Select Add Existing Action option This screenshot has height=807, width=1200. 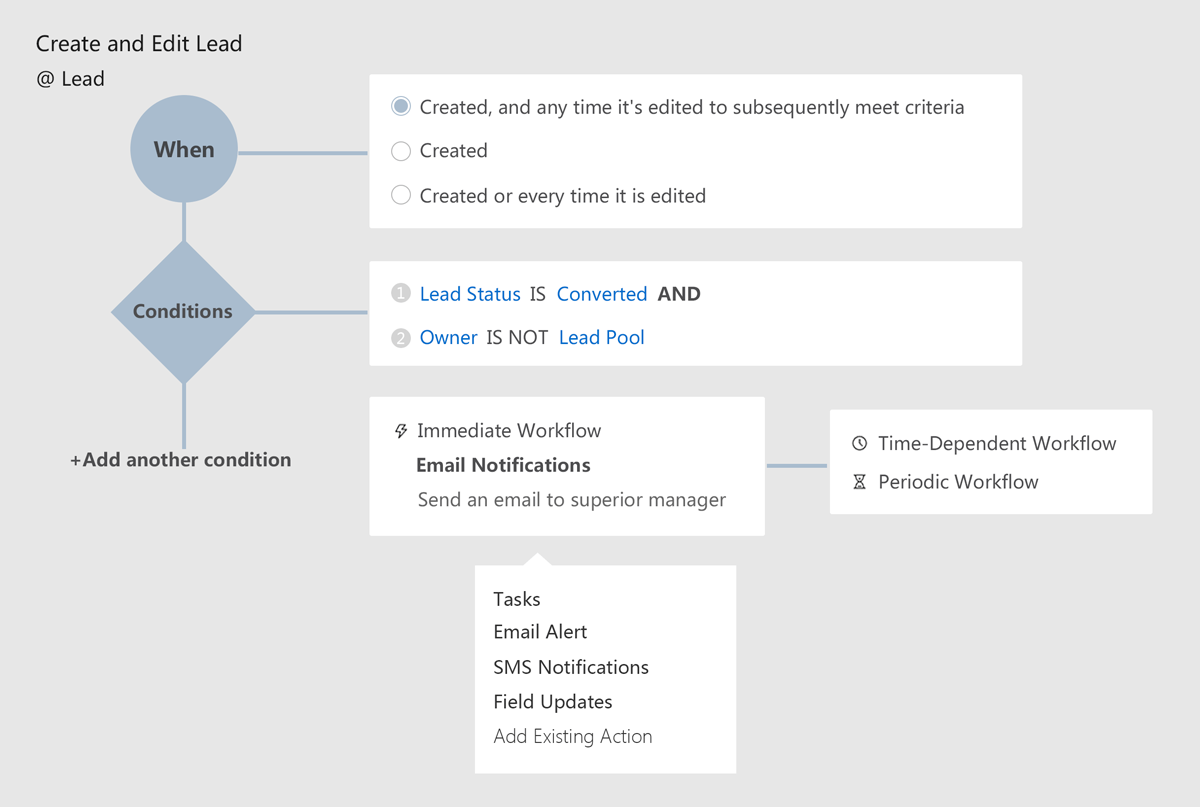573,737
